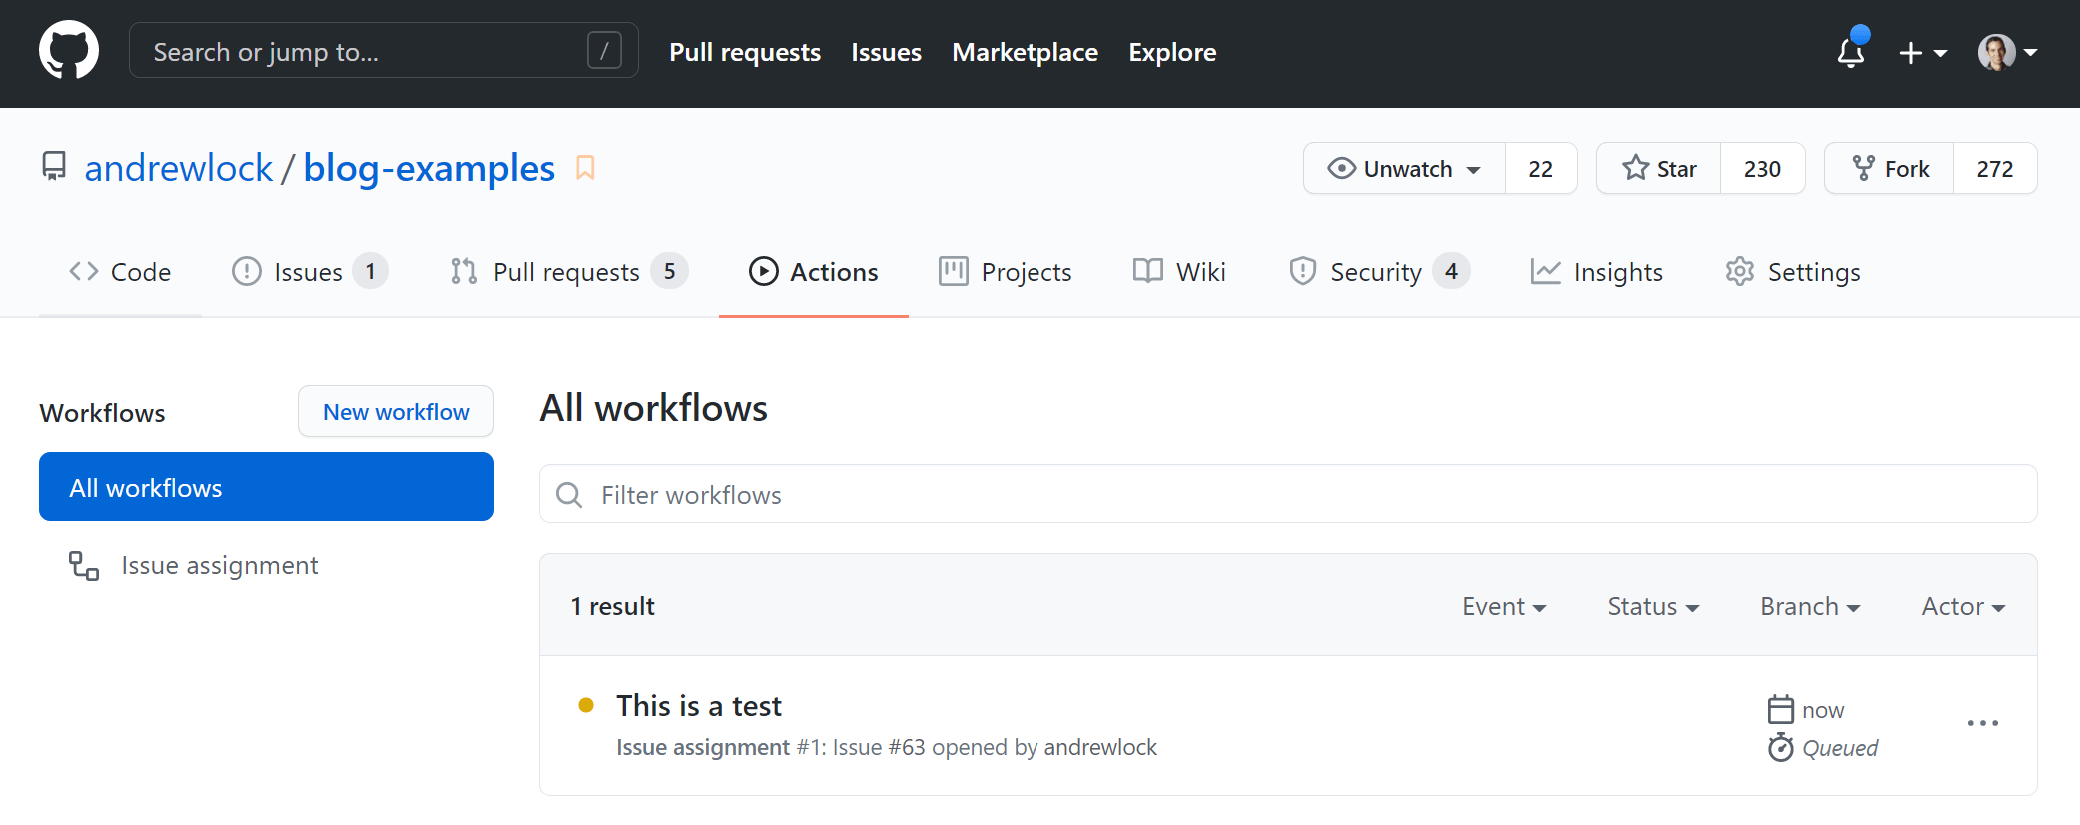Switch to the Code tab
Viewport: 2080px width, 825px height.
pos(120,272)
